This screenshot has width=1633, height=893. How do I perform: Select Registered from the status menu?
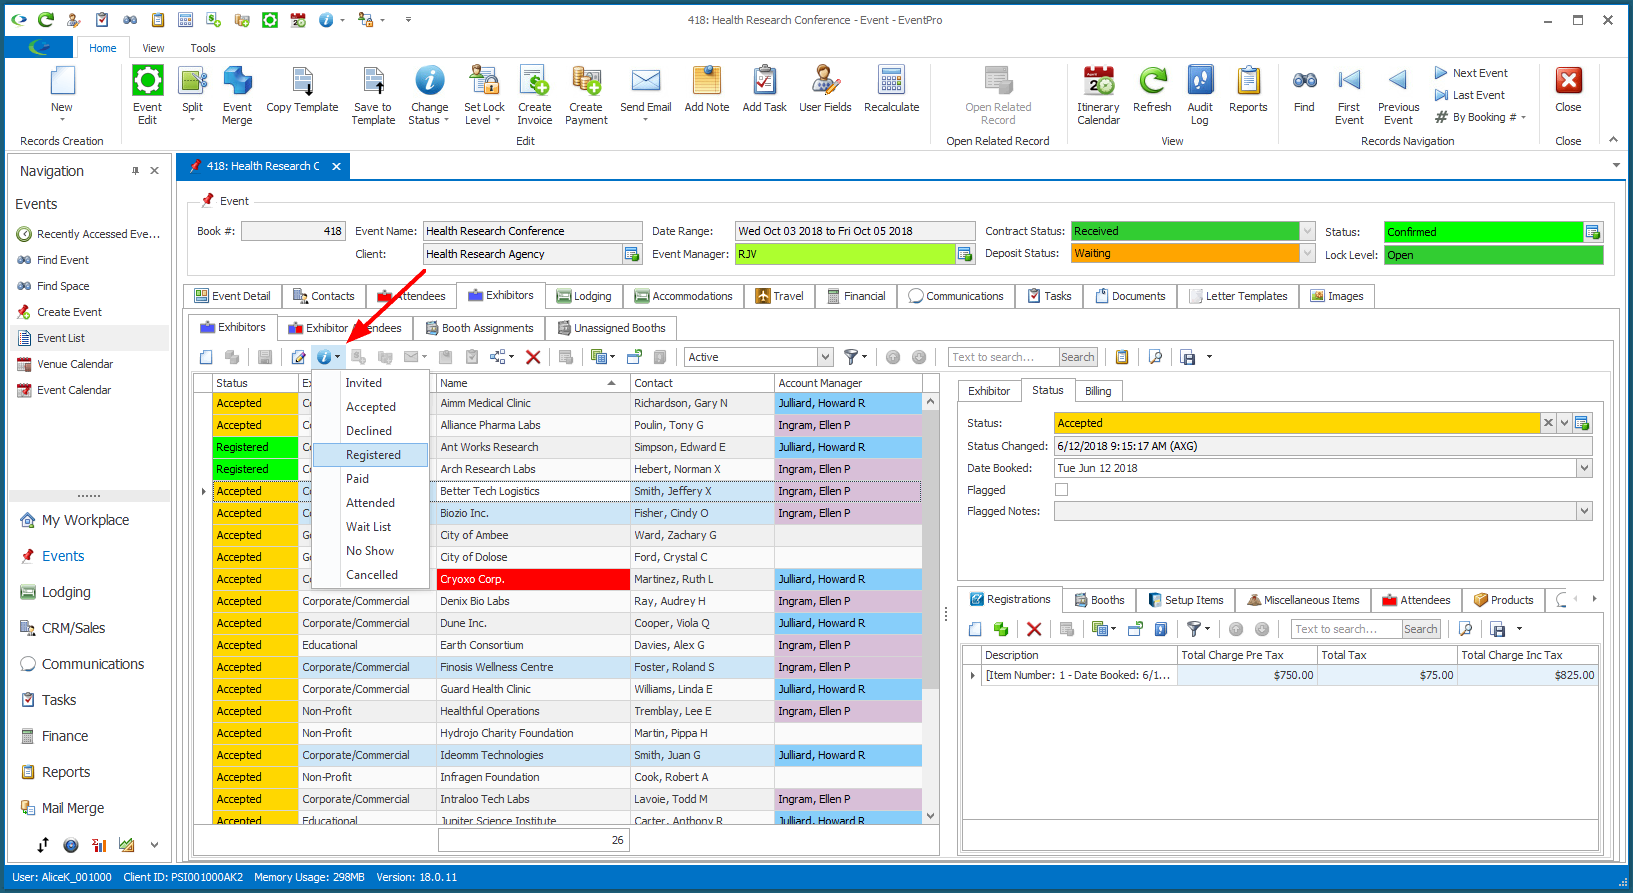click(x=372, y=455)
